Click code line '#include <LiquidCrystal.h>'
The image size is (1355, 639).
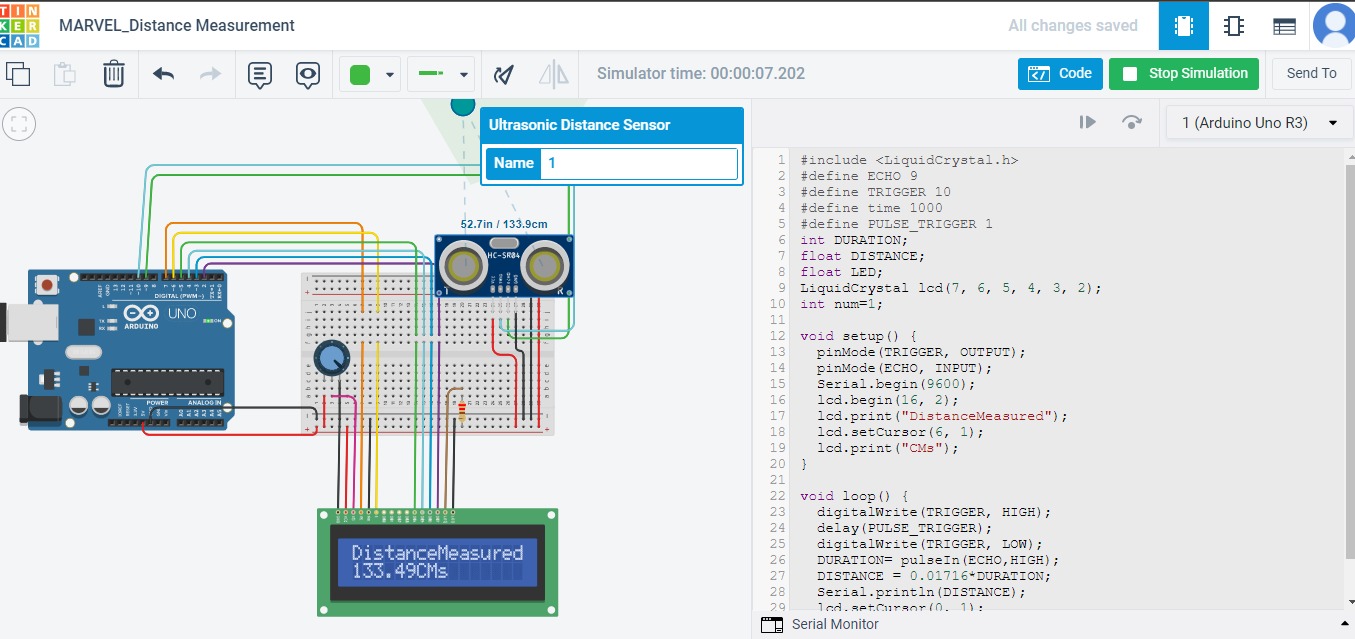[x=909, y=160]
